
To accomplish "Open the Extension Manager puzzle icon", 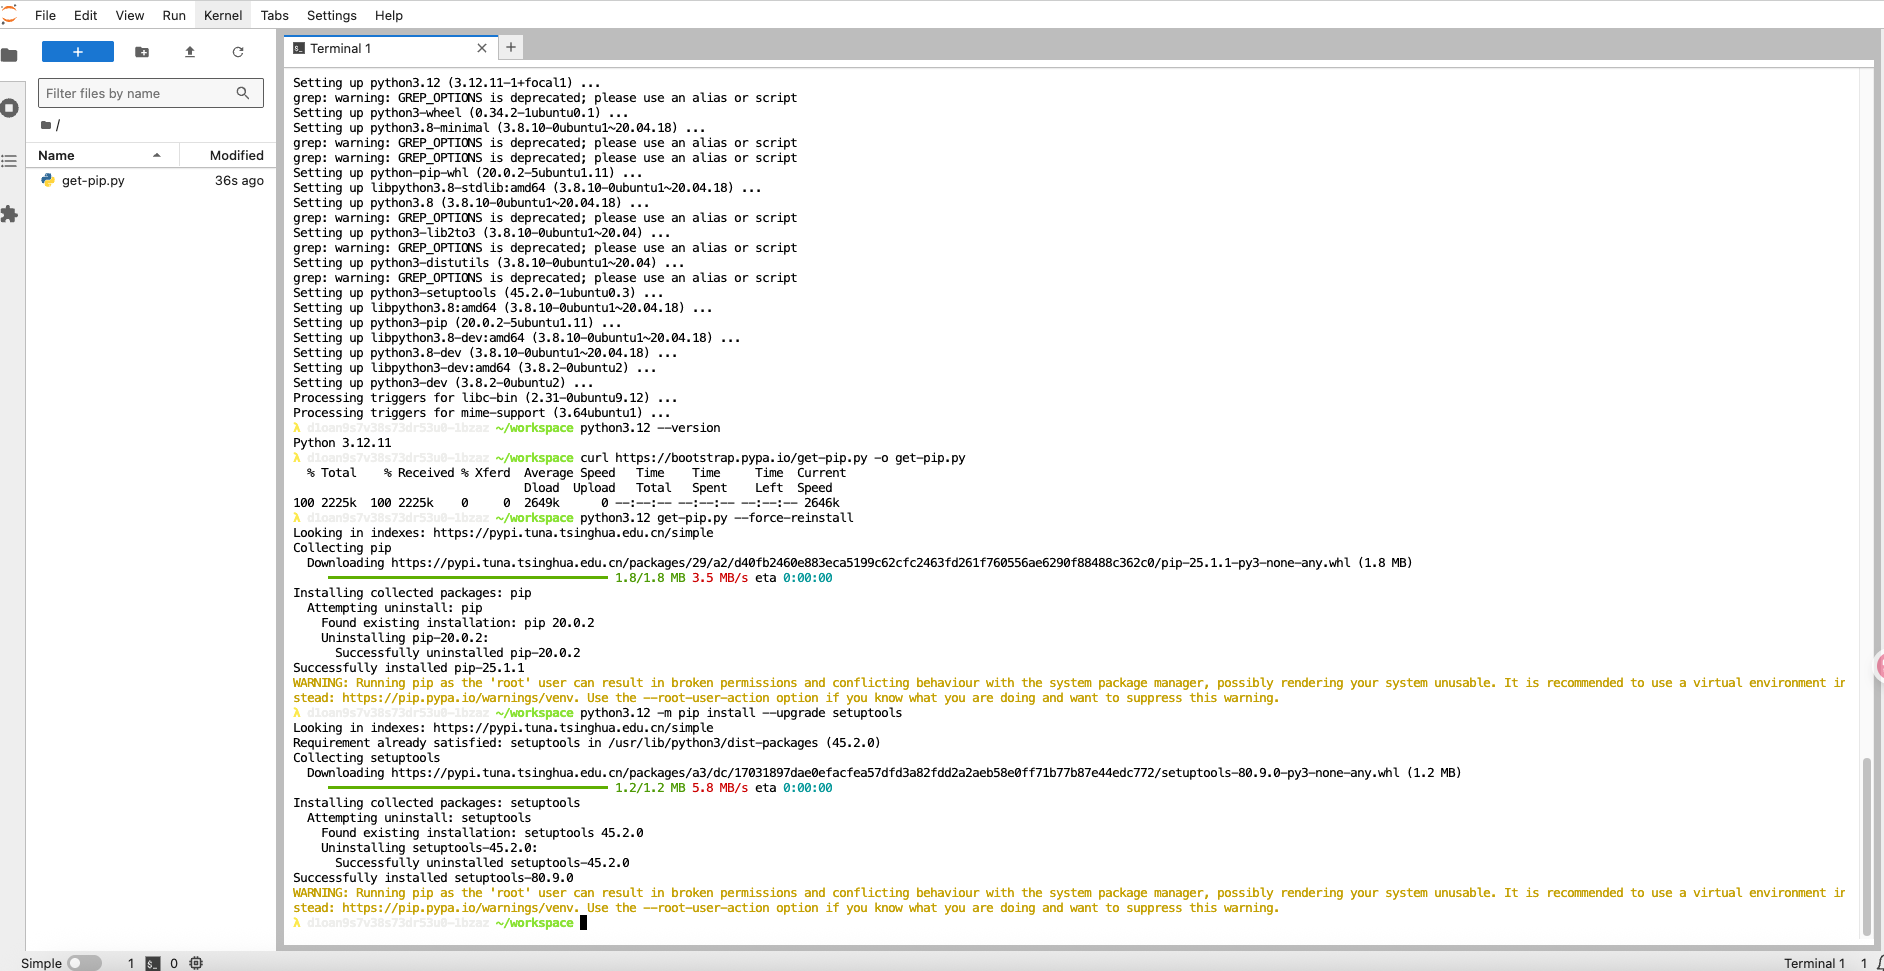I will click(9, 214).
